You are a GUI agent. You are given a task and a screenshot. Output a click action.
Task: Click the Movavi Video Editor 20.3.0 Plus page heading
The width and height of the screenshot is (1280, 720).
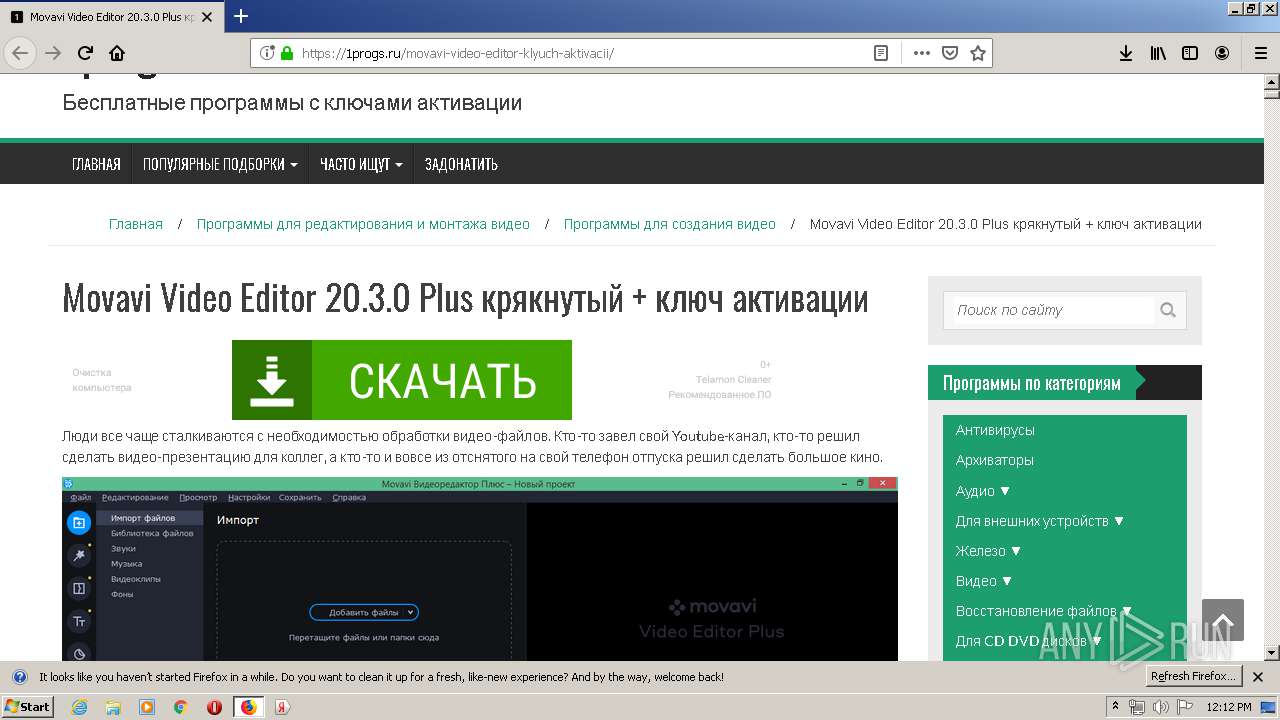click(465, 298)
